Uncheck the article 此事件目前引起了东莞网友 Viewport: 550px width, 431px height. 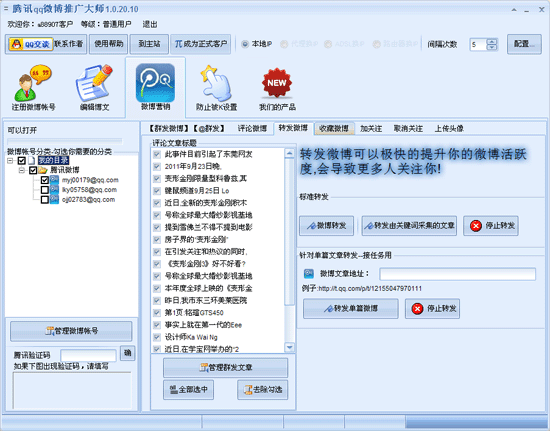point(157,154)
